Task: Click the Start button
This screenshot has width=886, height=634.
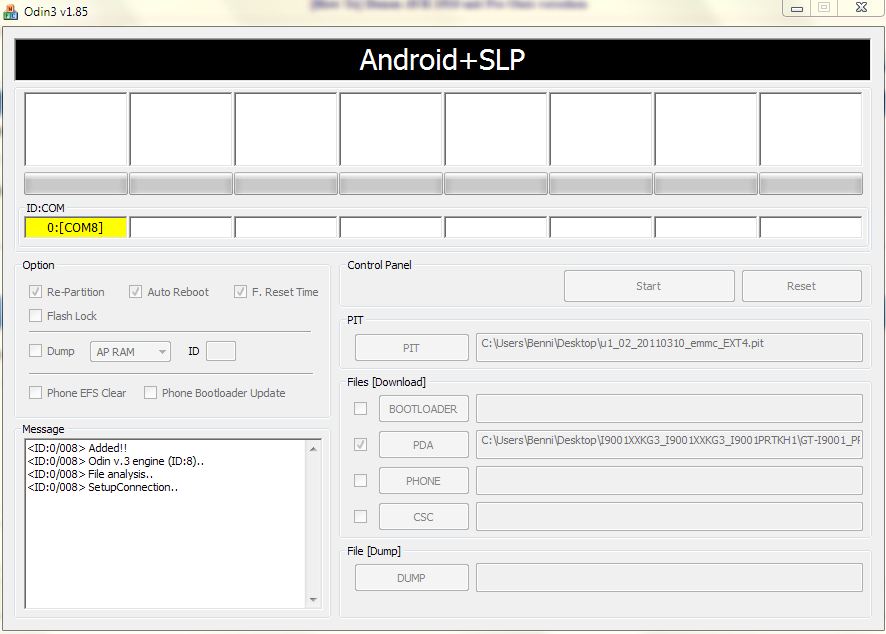Action: click(x=649, y=286)
